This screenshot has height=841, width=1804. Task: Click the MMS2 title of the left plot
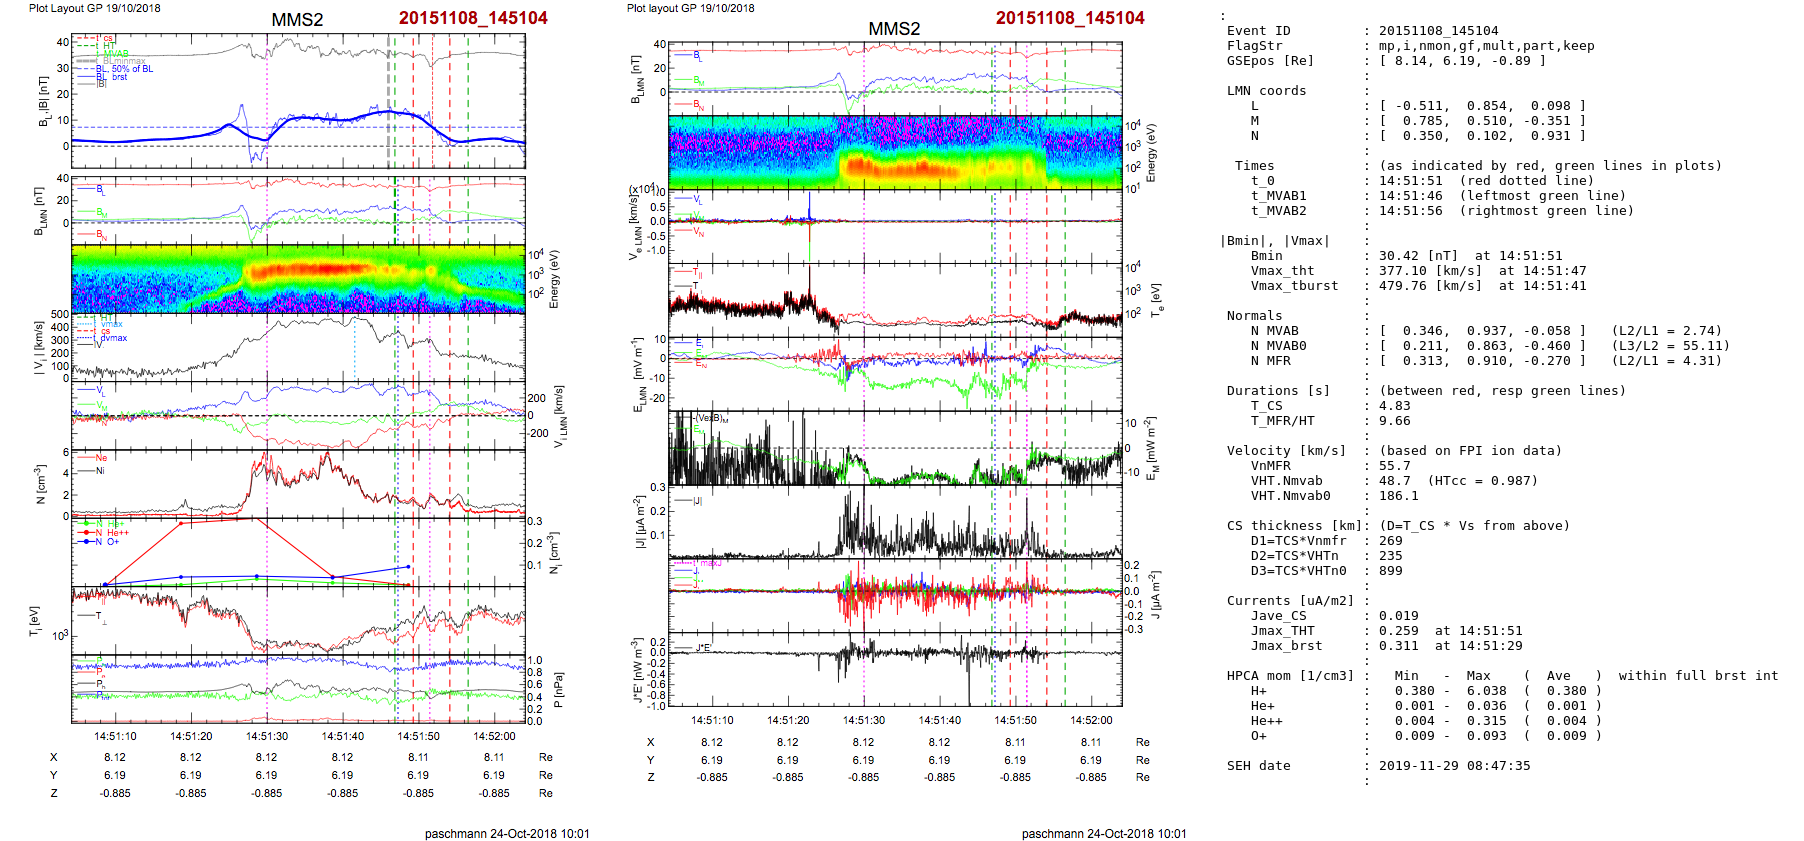297,20
